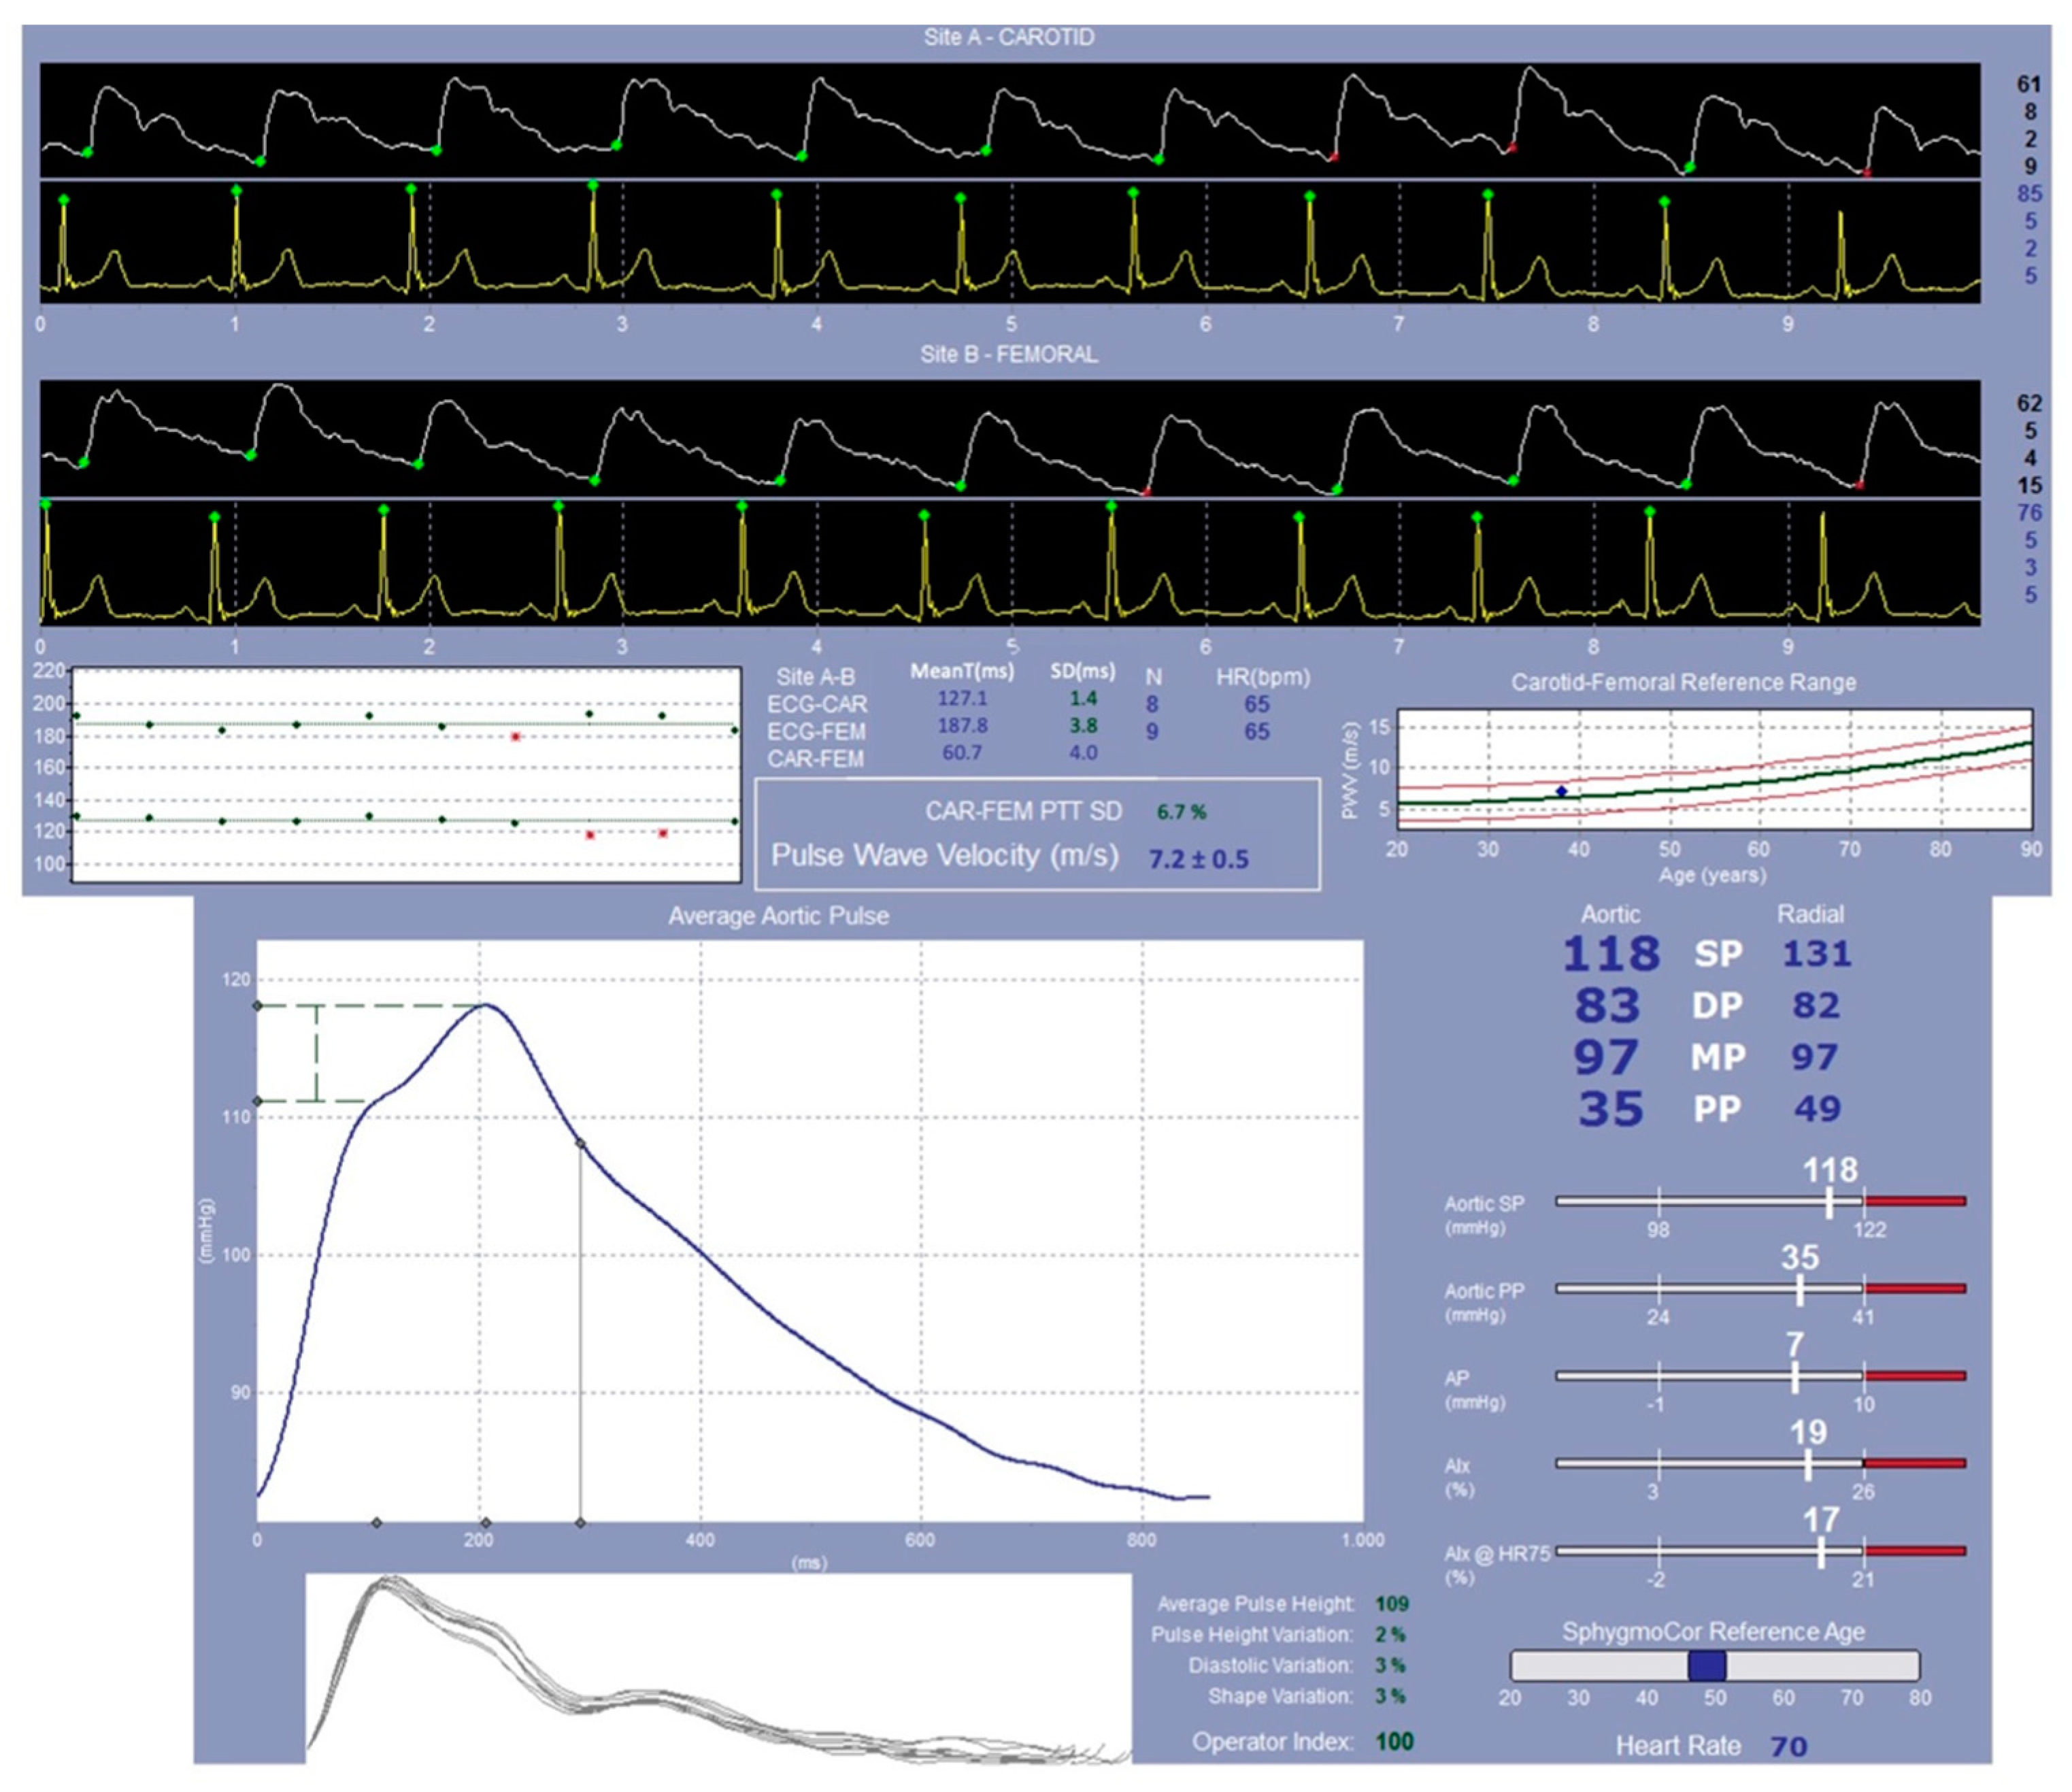Click the Aortic SP value 118
2072x1792 pixels.
[1611, 954]
